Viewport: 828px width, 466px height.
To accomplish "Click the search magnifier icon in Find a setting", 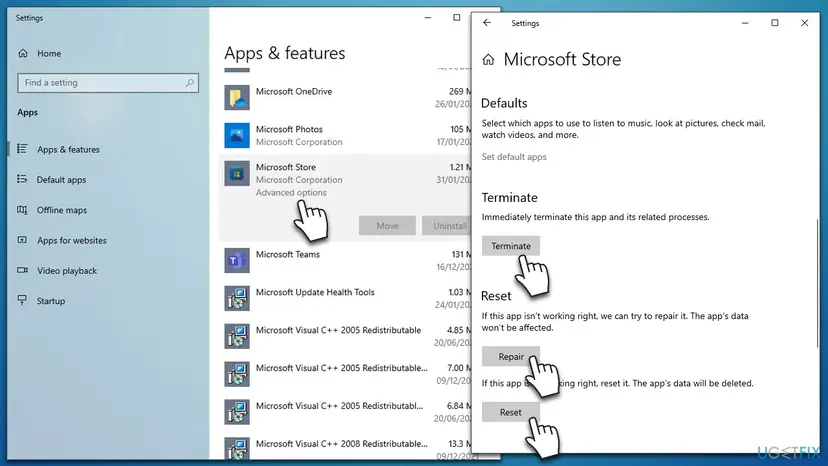I will [190, 83].
